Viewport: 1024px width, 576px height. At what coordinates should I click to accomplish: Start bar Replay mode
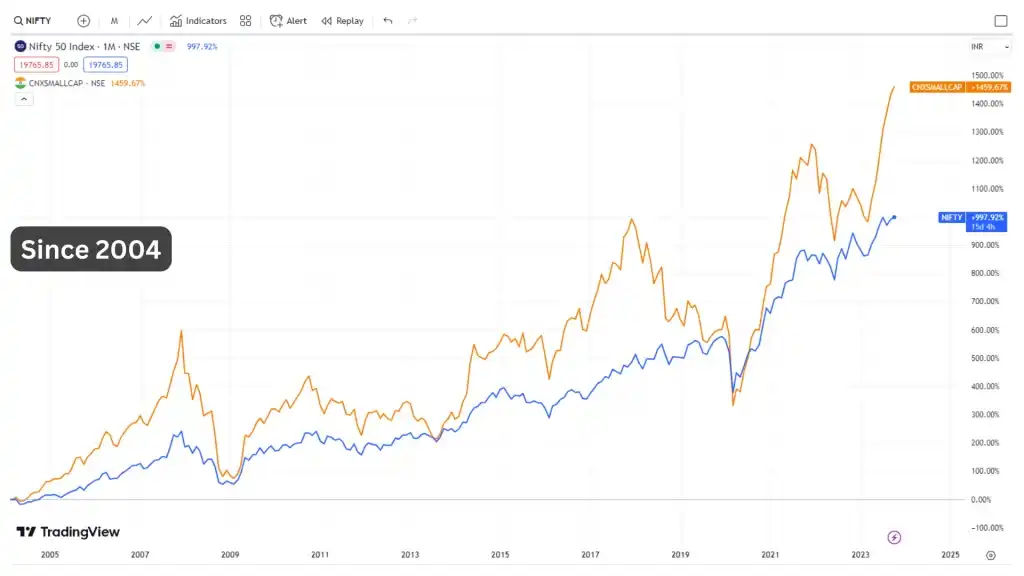(342, 21)
